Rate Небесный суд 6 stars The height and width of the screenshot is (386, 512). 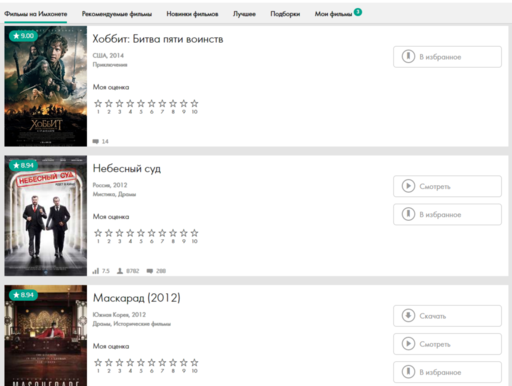(152, 233)
